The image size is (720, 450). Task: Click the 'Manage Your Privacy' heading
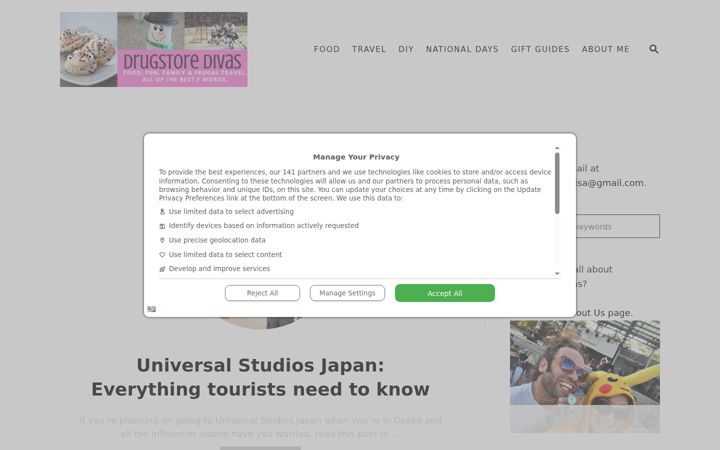(356, 157)
